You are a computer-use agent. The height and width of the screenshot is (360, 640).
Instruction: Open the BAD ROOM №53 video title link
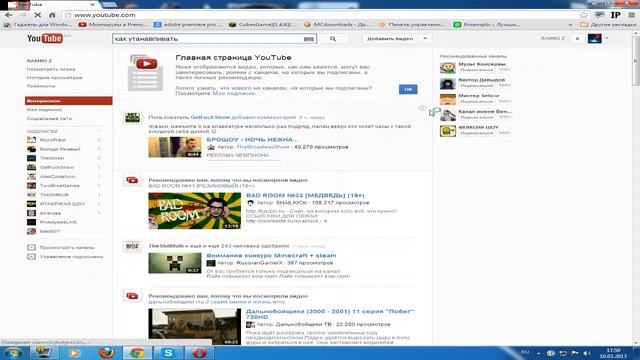[x=305, y=196]
